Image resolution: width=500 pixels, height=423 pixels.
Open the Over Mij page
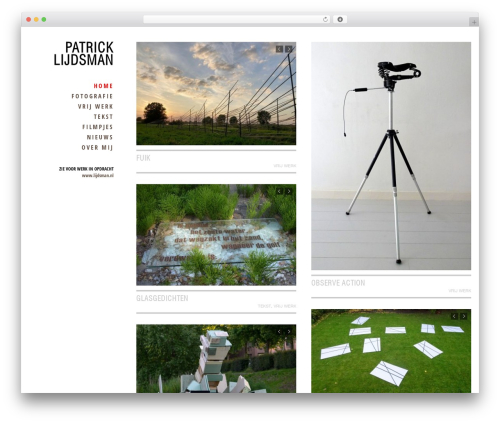click(x=97, y=148)
